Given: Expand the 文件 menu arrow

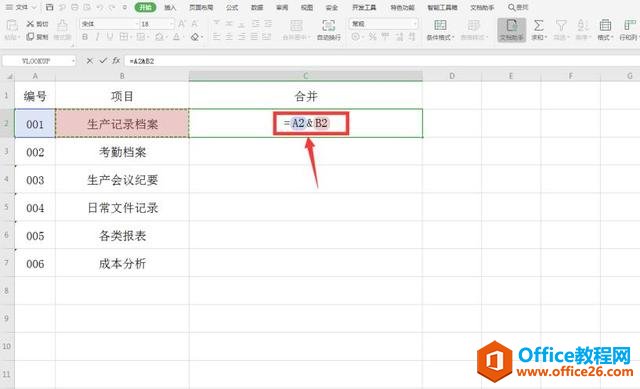Looking at the screenshot, I should coord(34,7).
